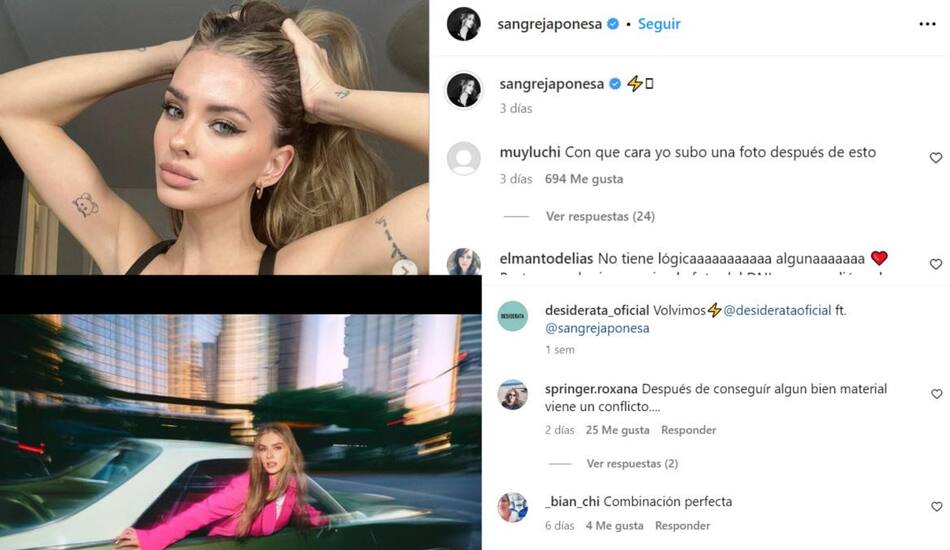Click the sangrejaponesa avatar in header
Viewport: 950px width, 550px height.
click(463, 24)
